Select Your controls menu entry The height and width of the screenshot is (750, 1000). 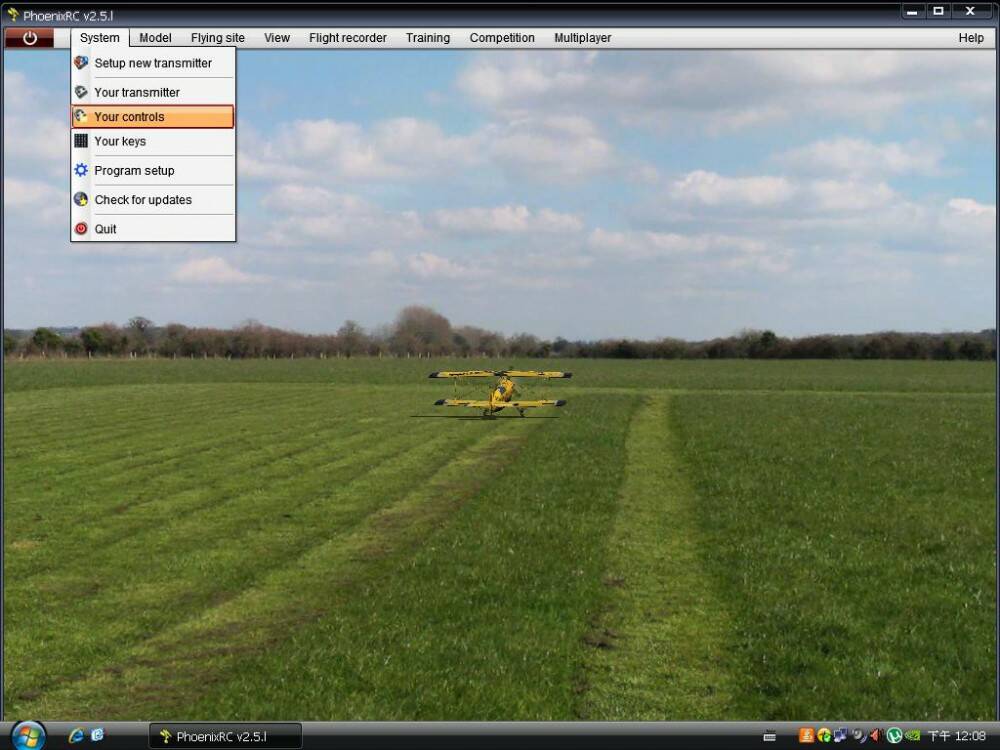tap(153, 117)
